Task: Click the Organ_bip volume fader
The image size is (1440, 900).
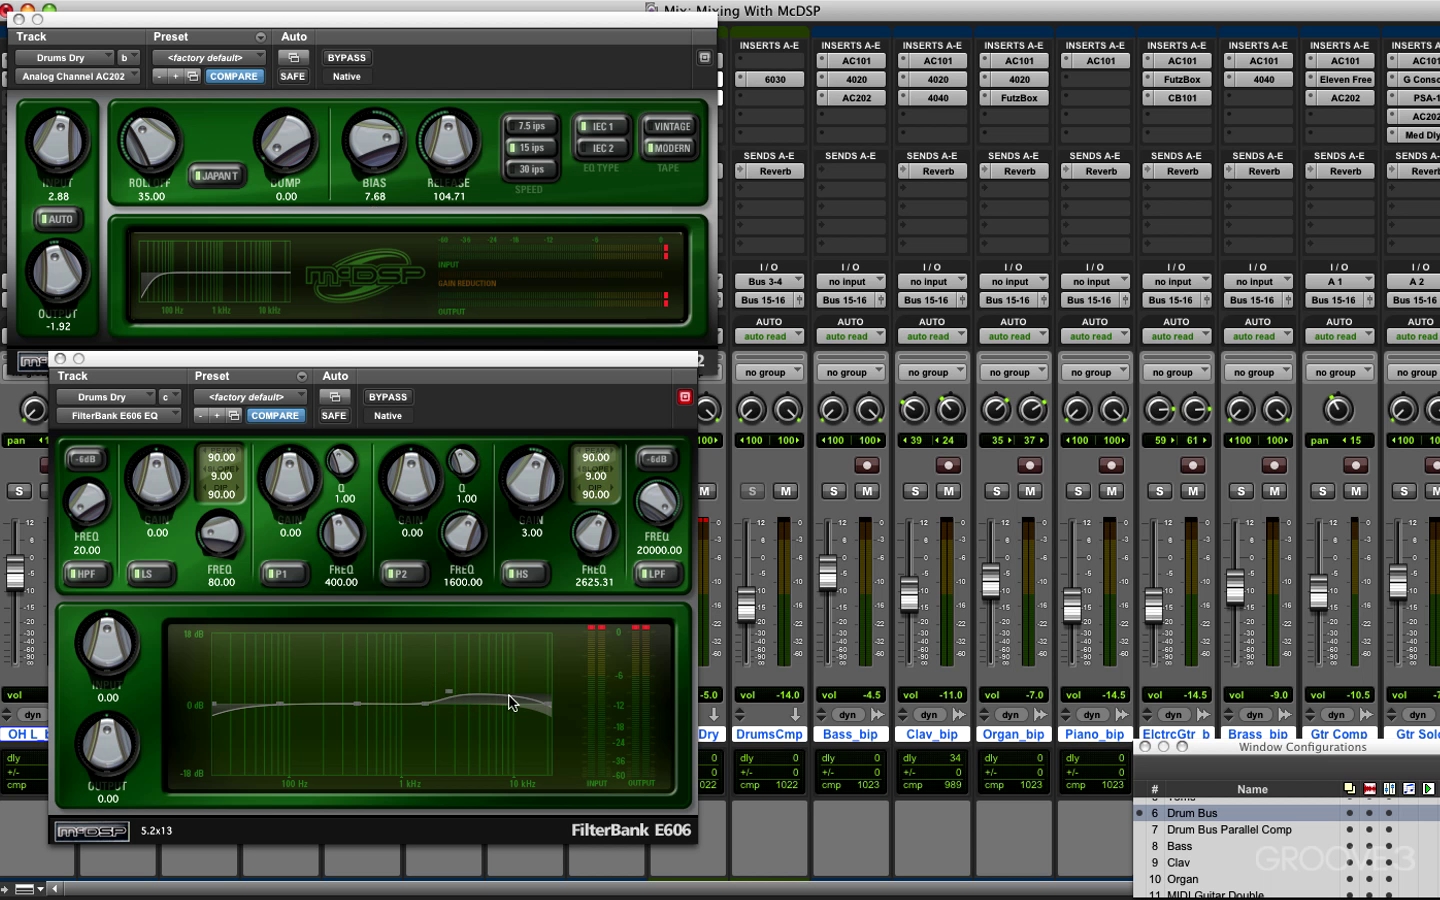Action: [x=991, y=581]
